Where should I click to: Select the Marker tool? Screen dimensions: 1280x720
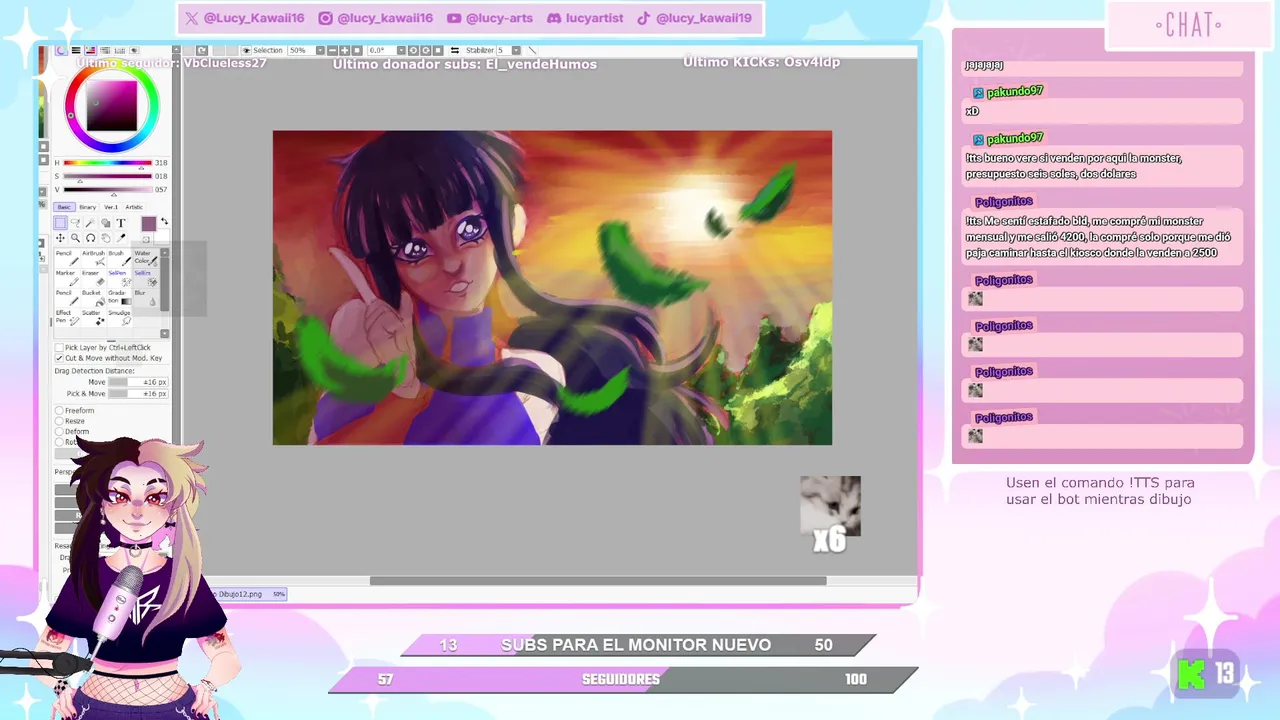pyautogui.click(x=67, y=278)
